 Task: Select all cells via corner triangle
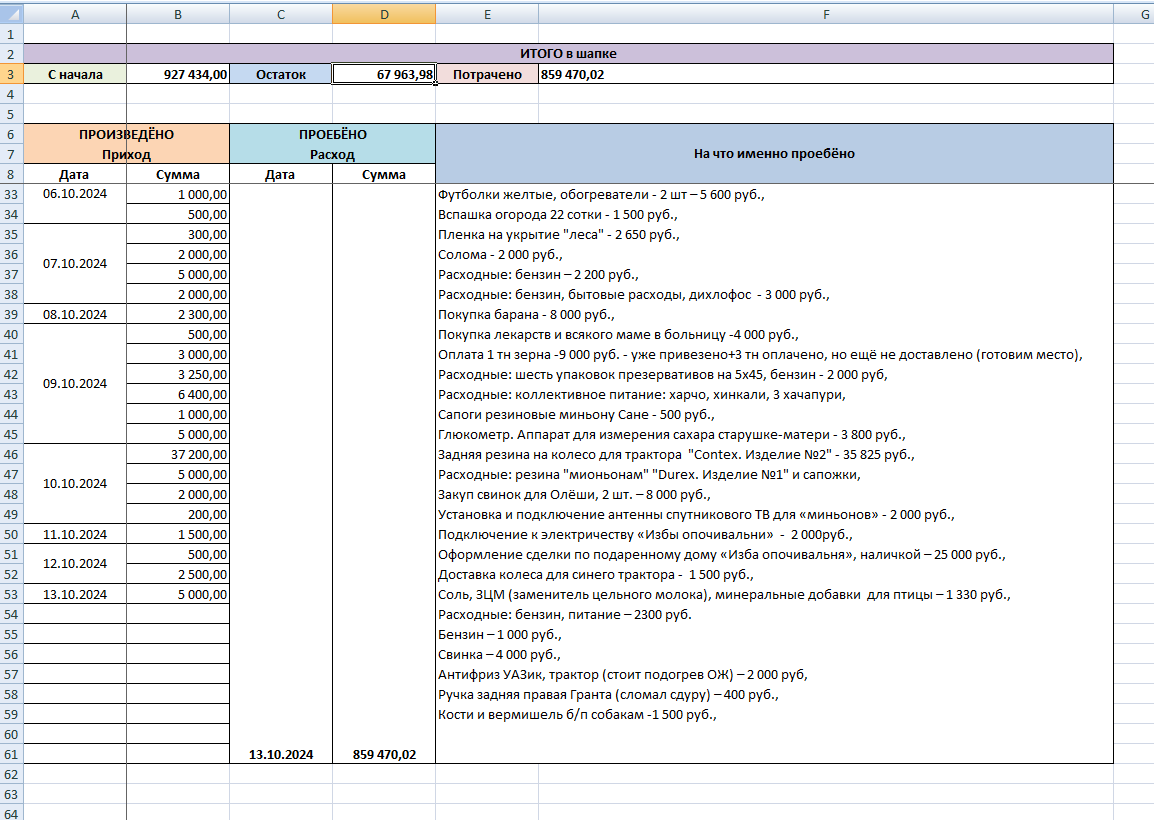coord(12,14)
